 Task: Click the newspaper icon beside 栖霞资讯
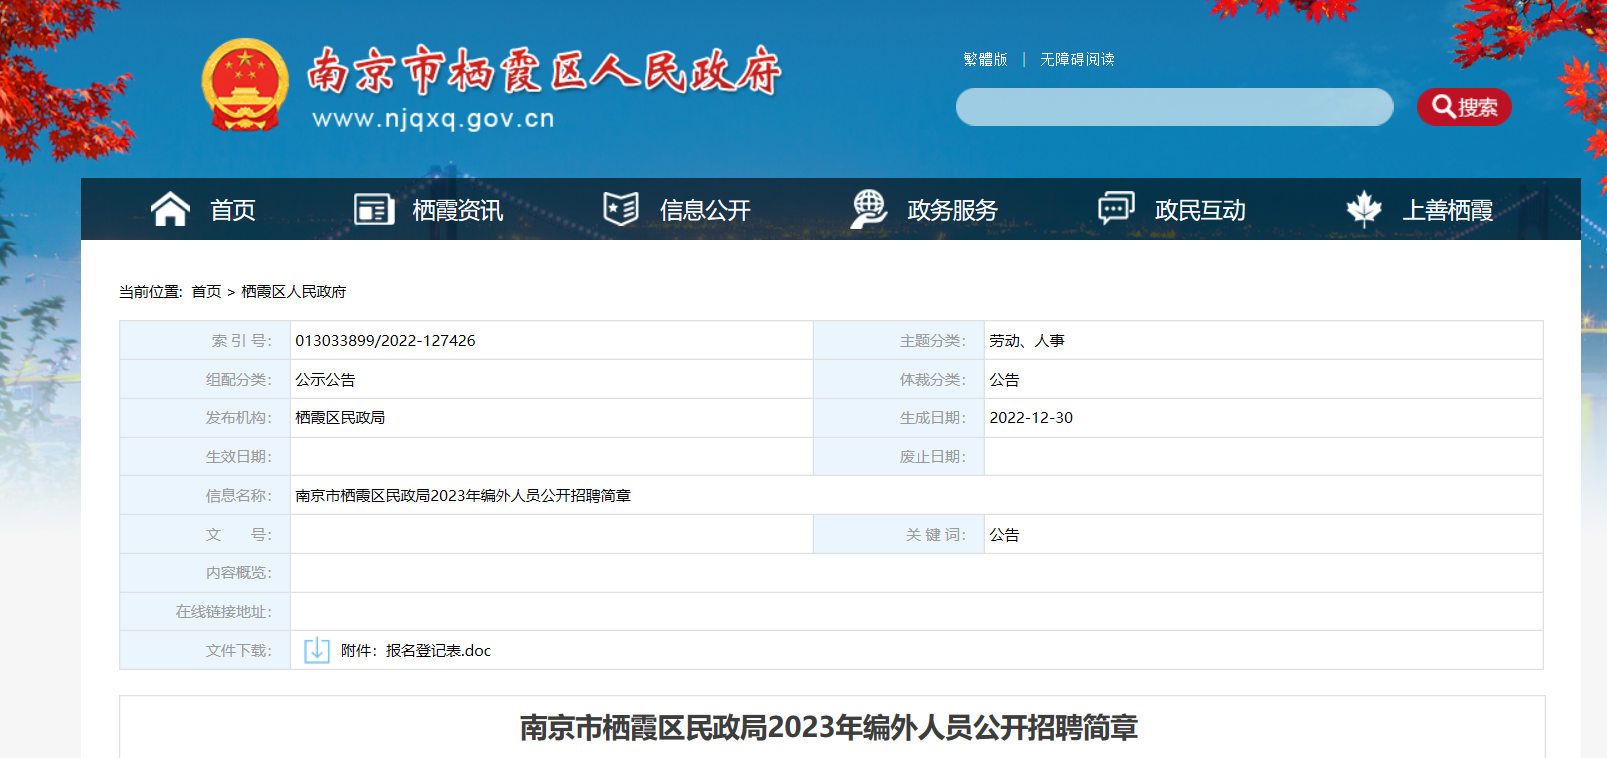pos(374,209)
